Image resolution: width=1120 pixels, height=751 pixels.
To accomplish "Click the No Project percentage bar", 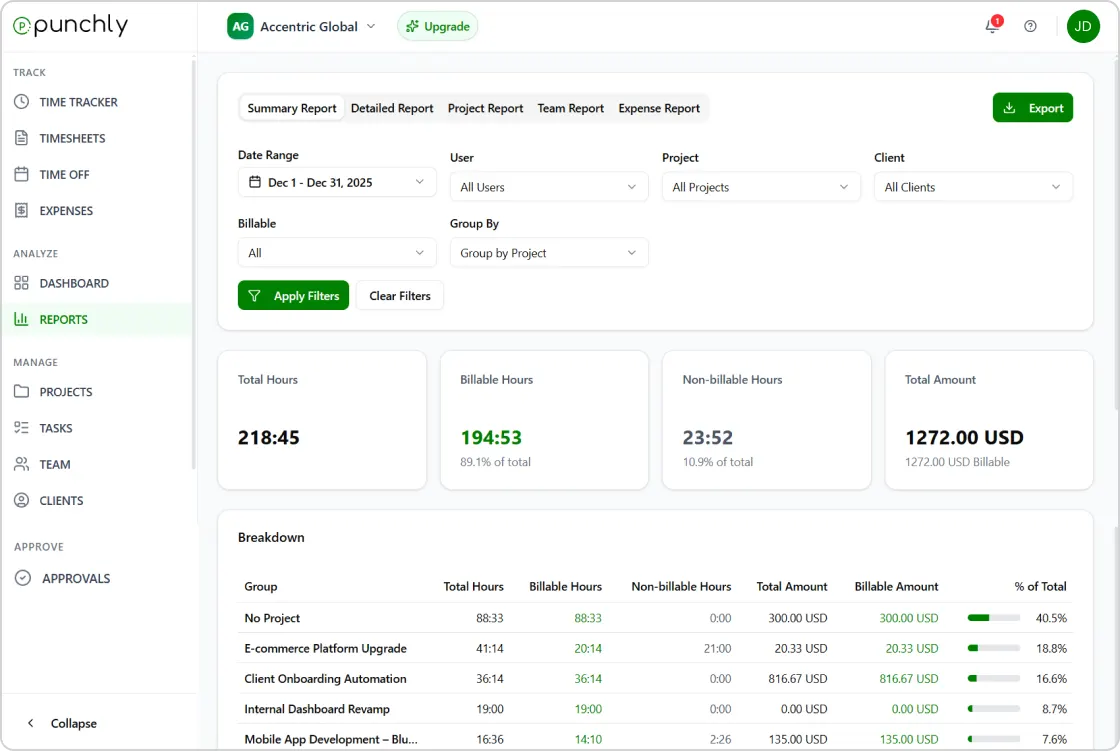I will [x=993, y=618].
